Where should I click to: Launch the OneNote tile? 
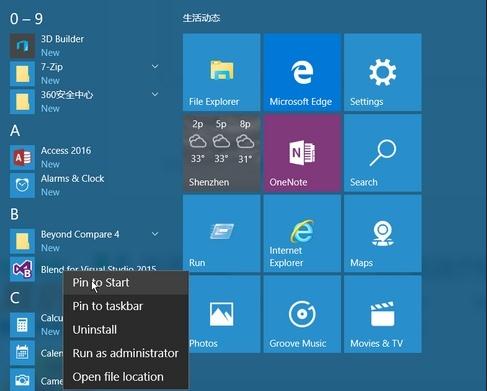pos(302,153)
